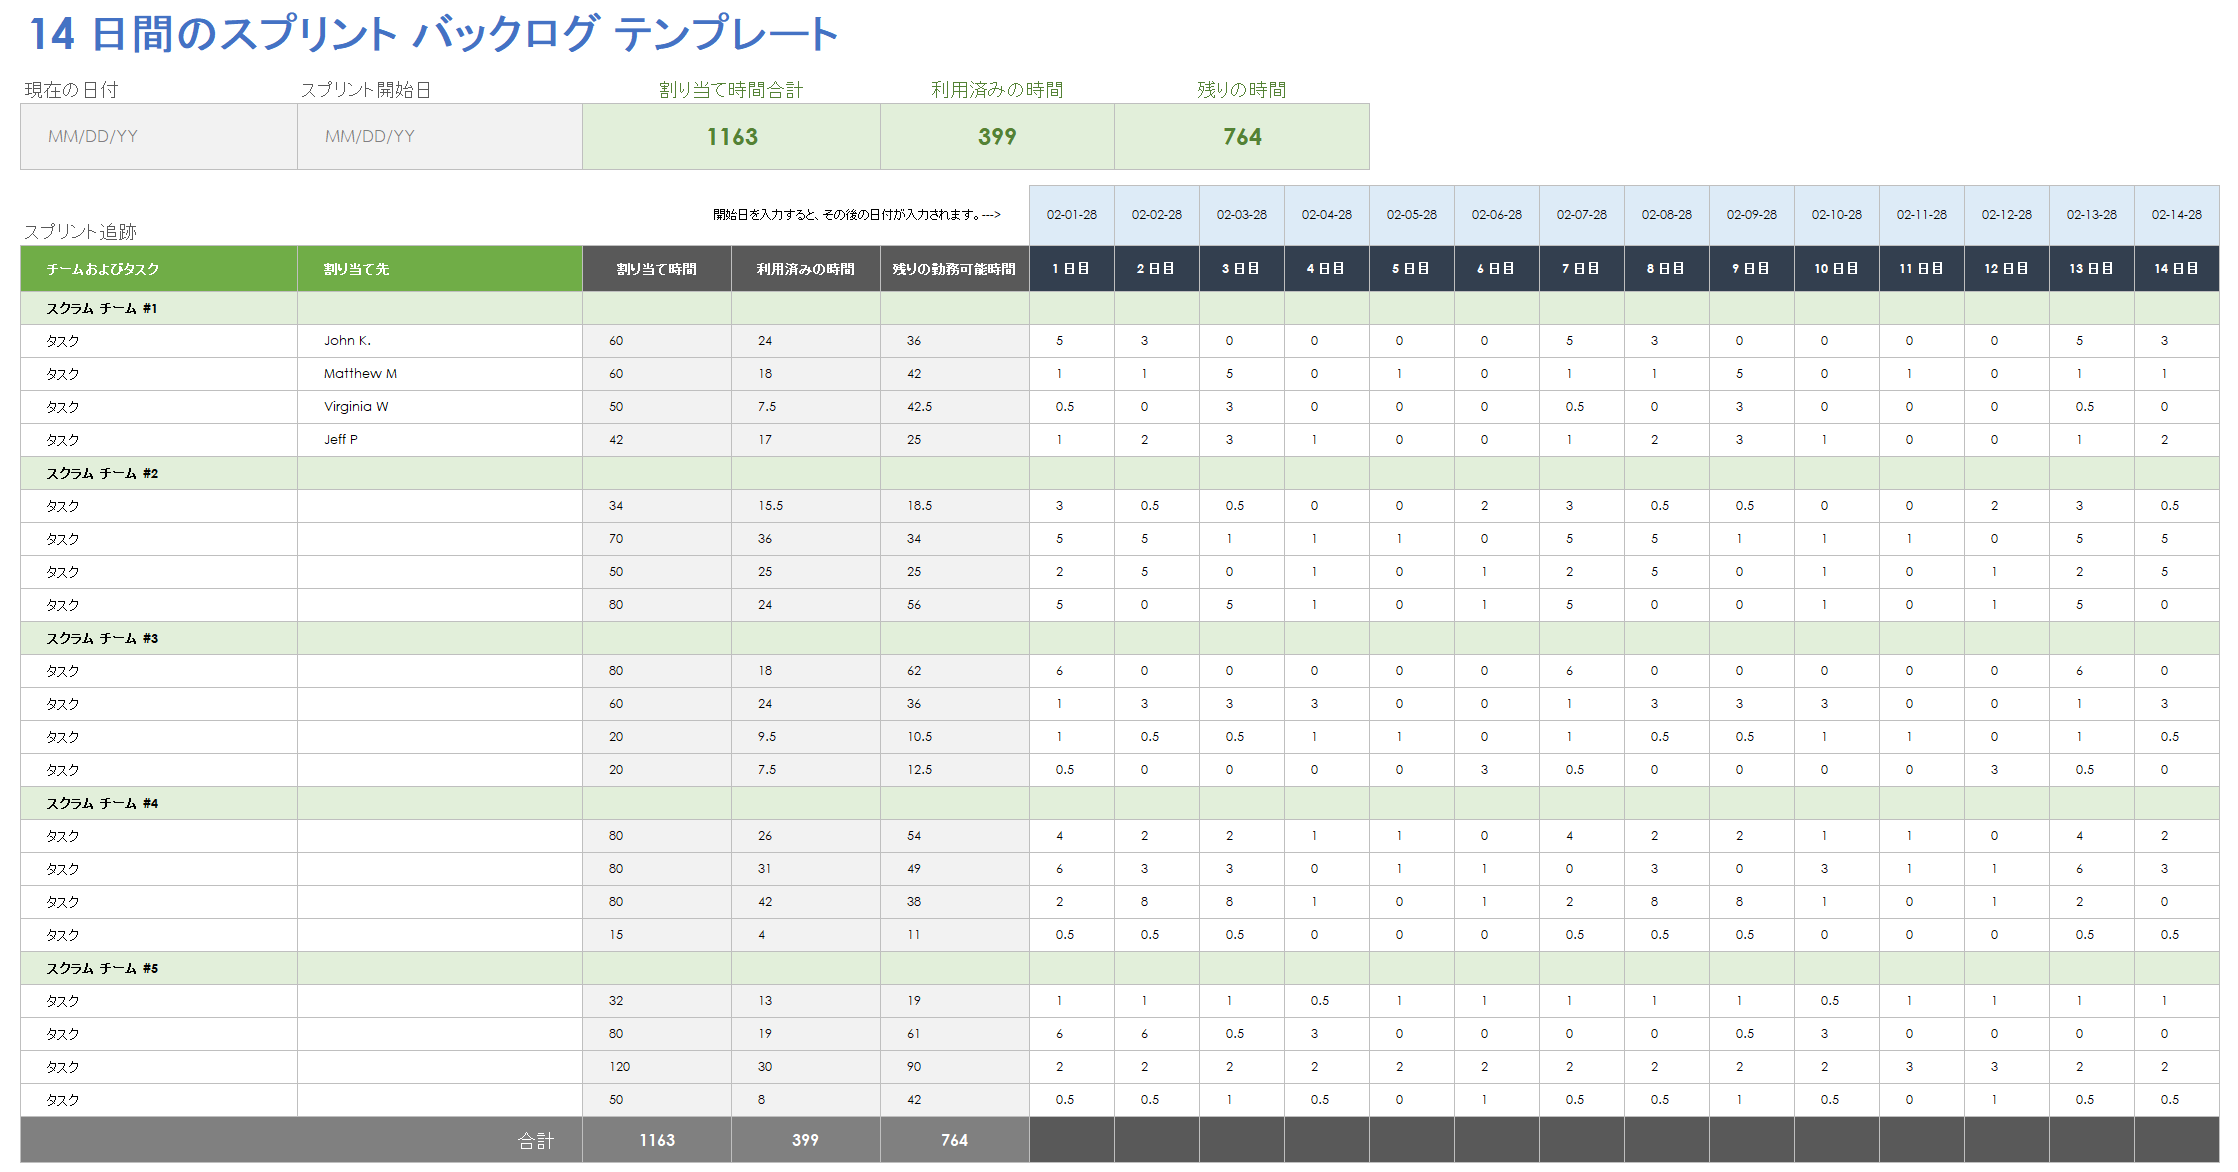Click remaining hours 18.5 cell
2238x1172 pixels.
(x=955, y=506)
